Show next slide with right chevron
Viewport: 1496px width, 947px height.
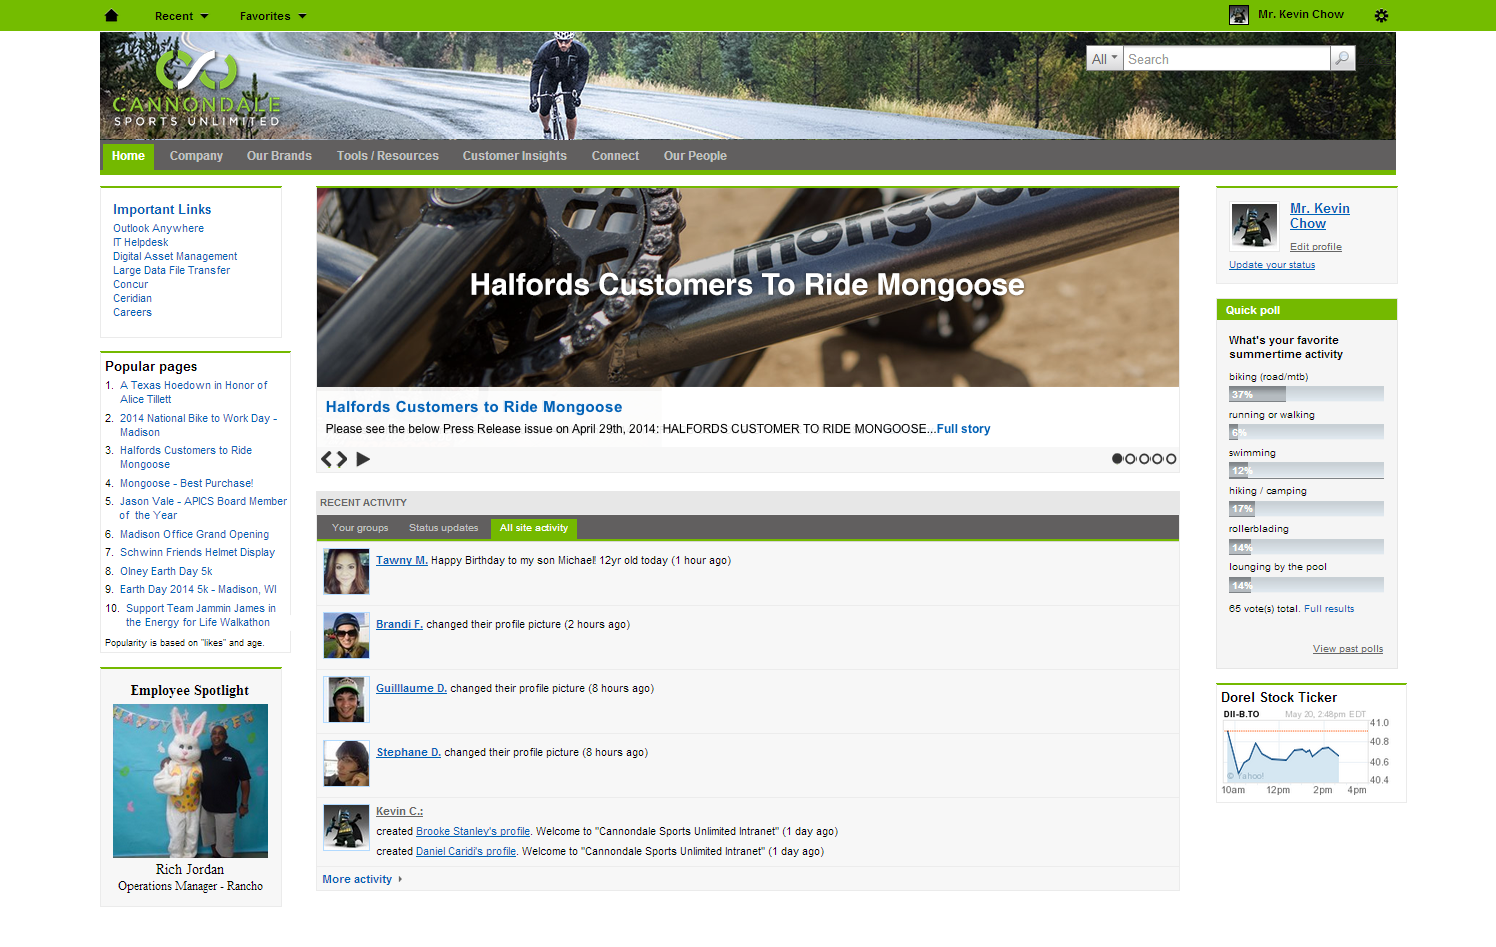click(x=342, y=459)
